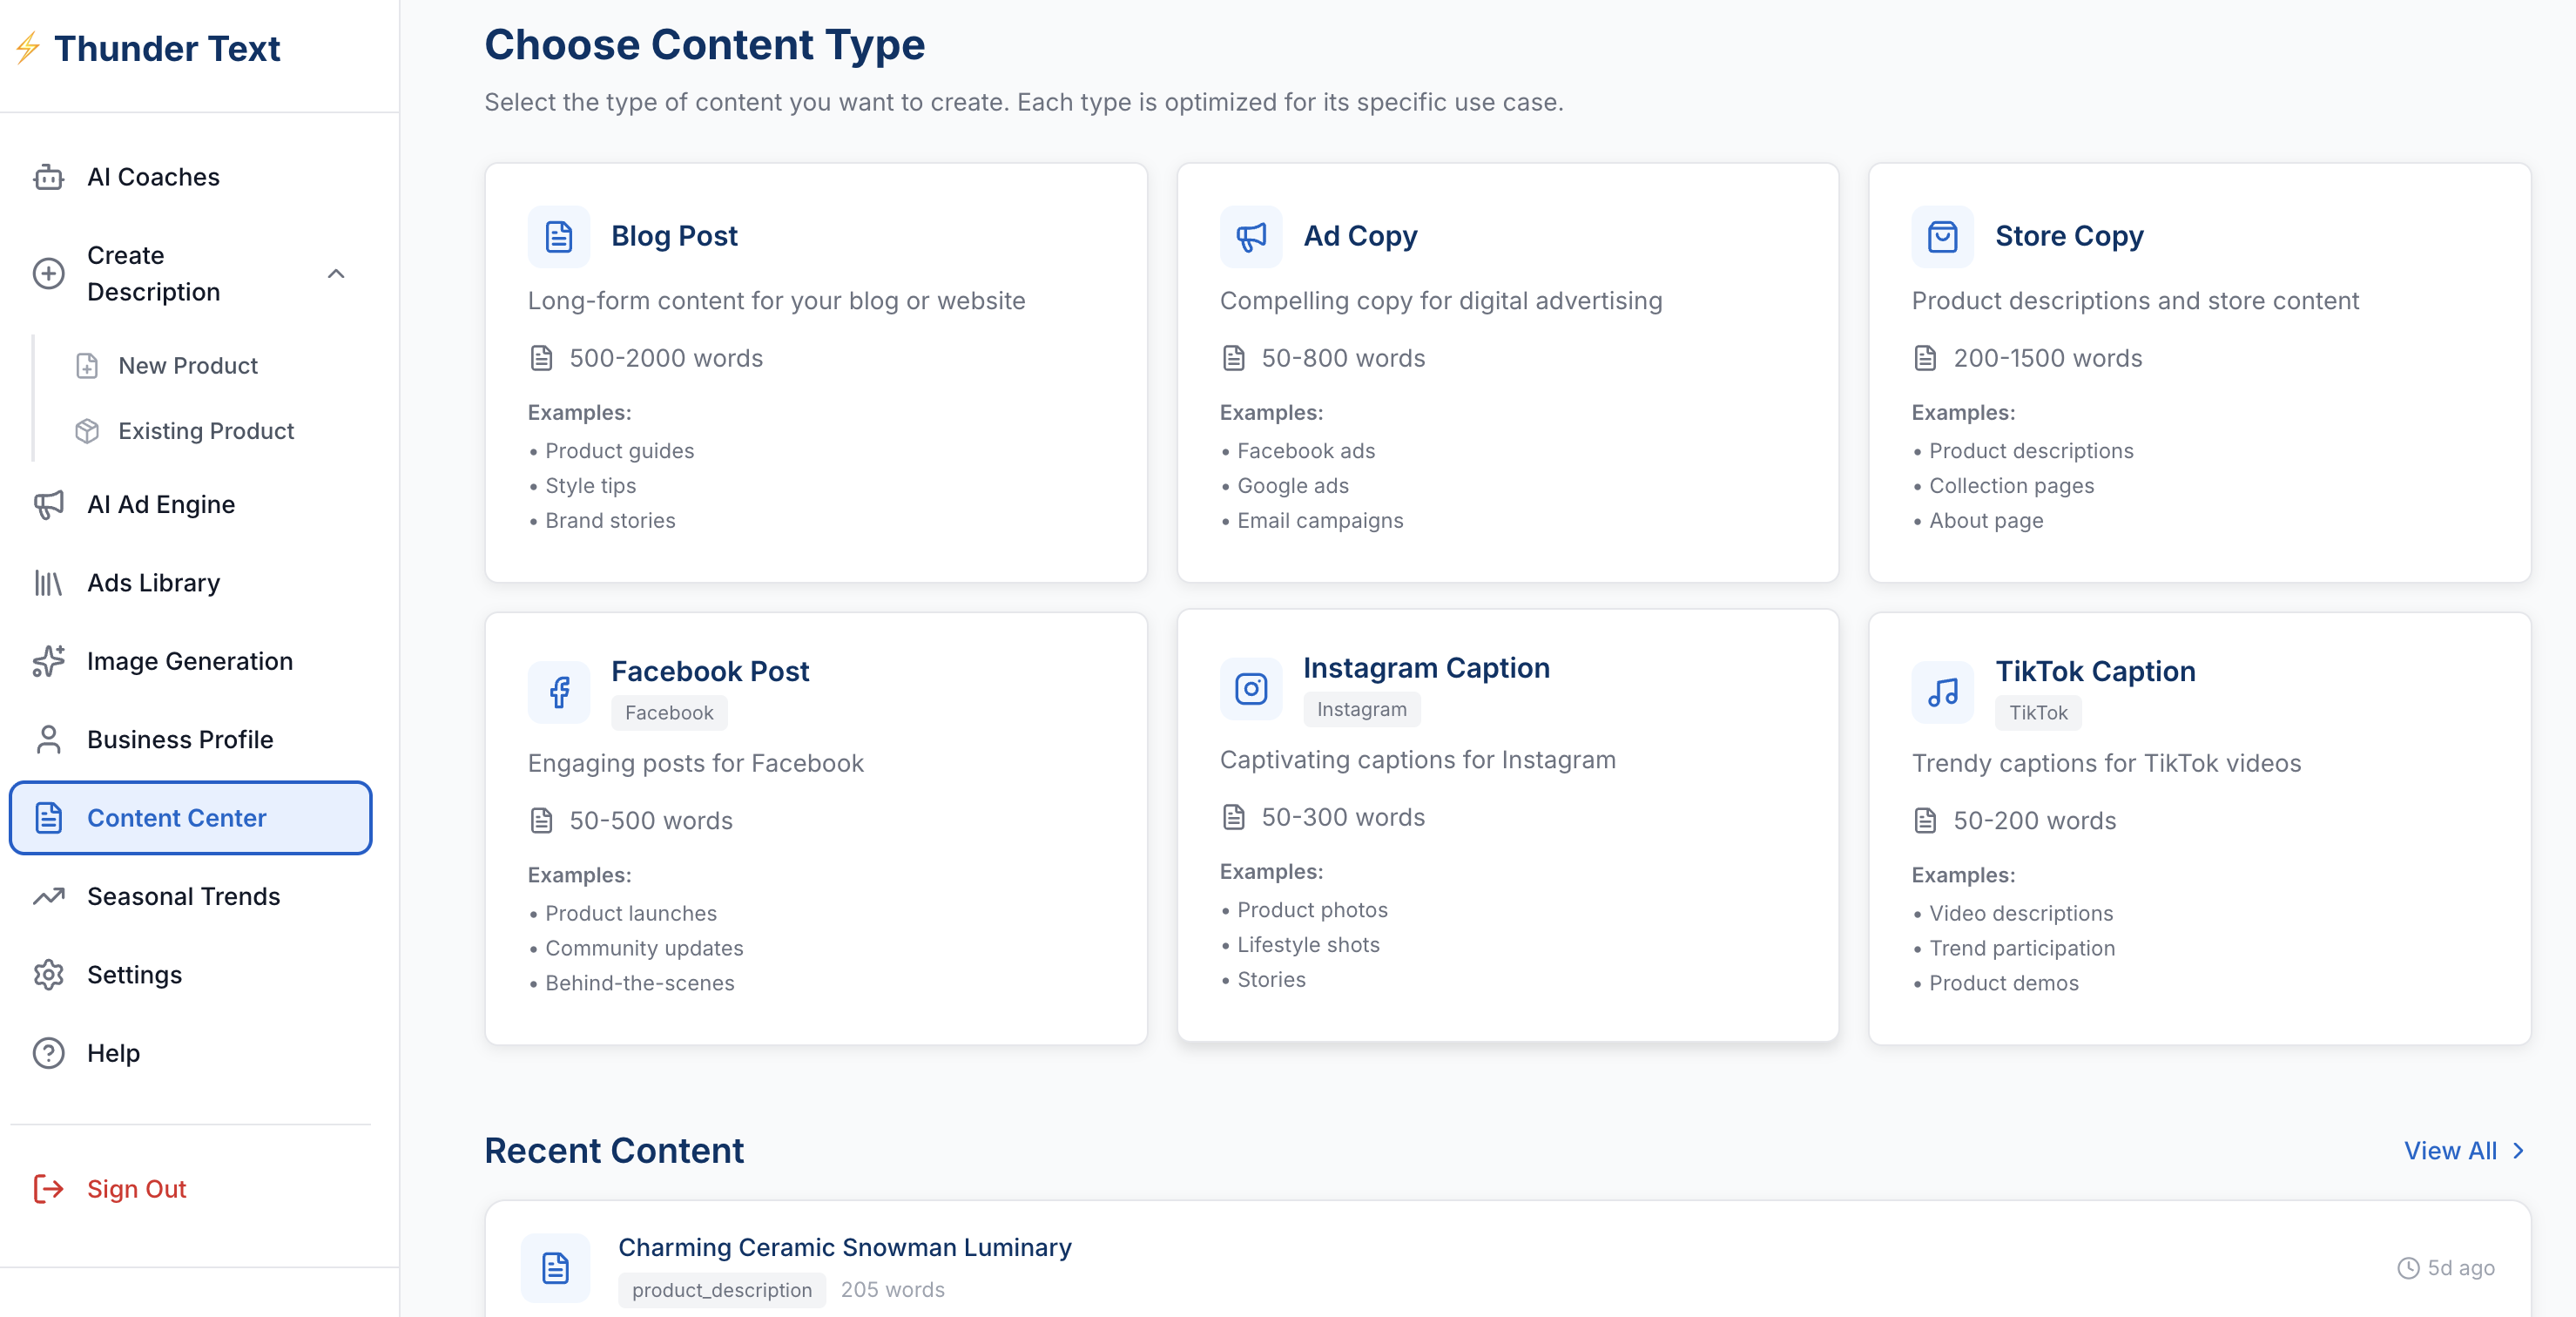
Task: Expand New Product under Create Description
Action: [x=188, y=365]
